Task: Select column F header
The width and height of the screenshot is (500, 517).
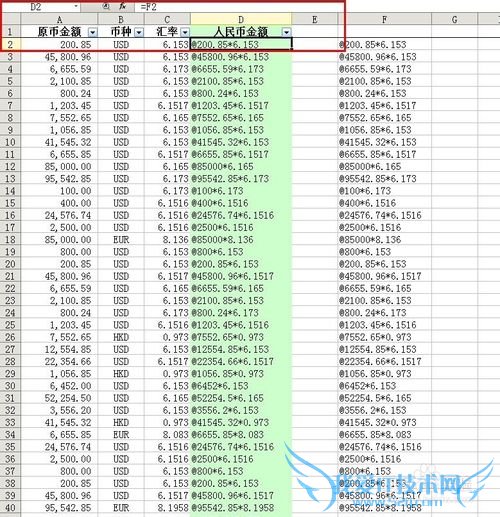Action: click(384, 19)
